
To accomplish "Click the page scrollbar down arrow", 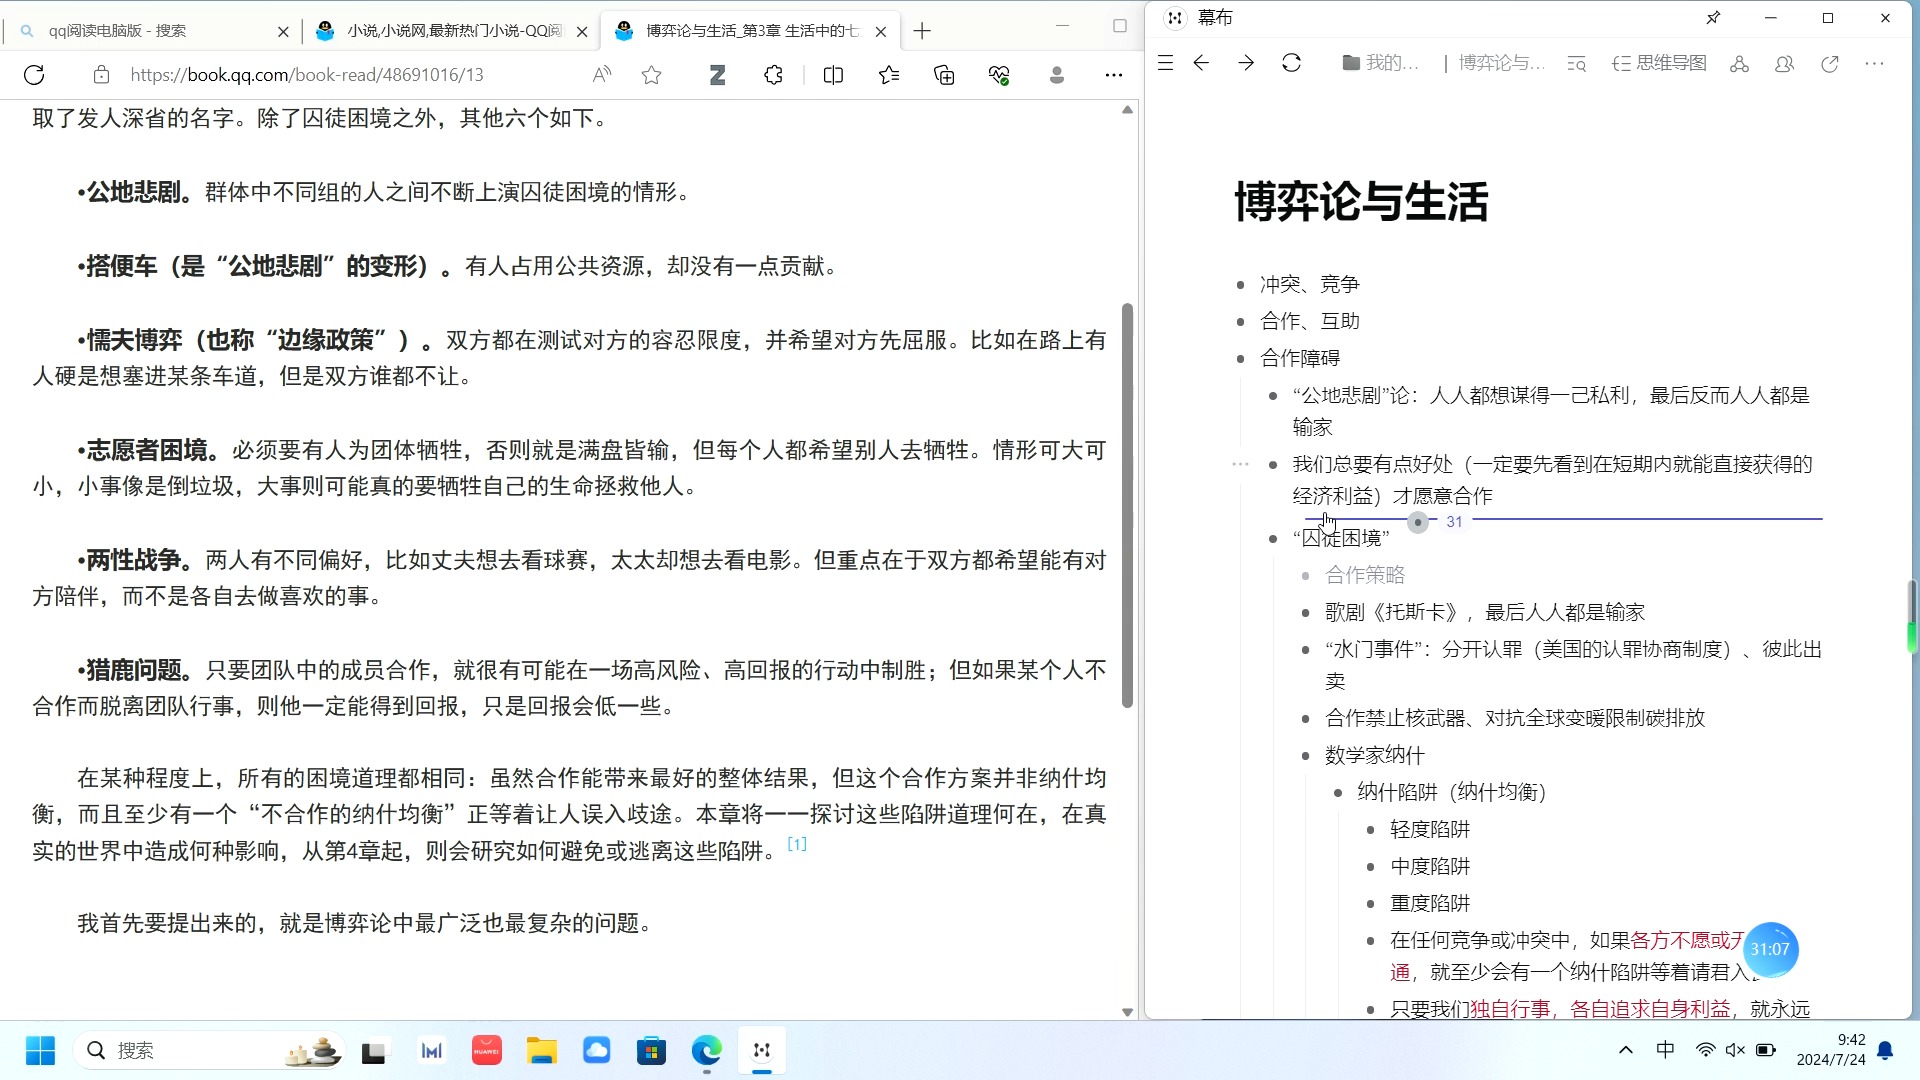I will 1127,1012.
